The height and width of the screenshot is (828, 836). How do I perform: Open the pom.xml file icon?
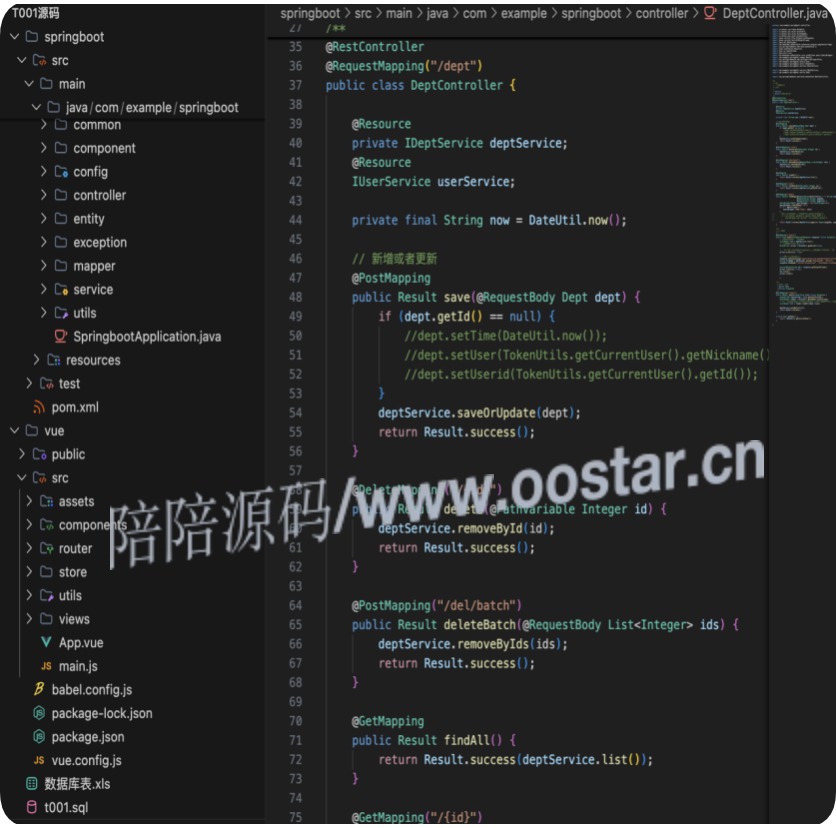pos(40,407)
